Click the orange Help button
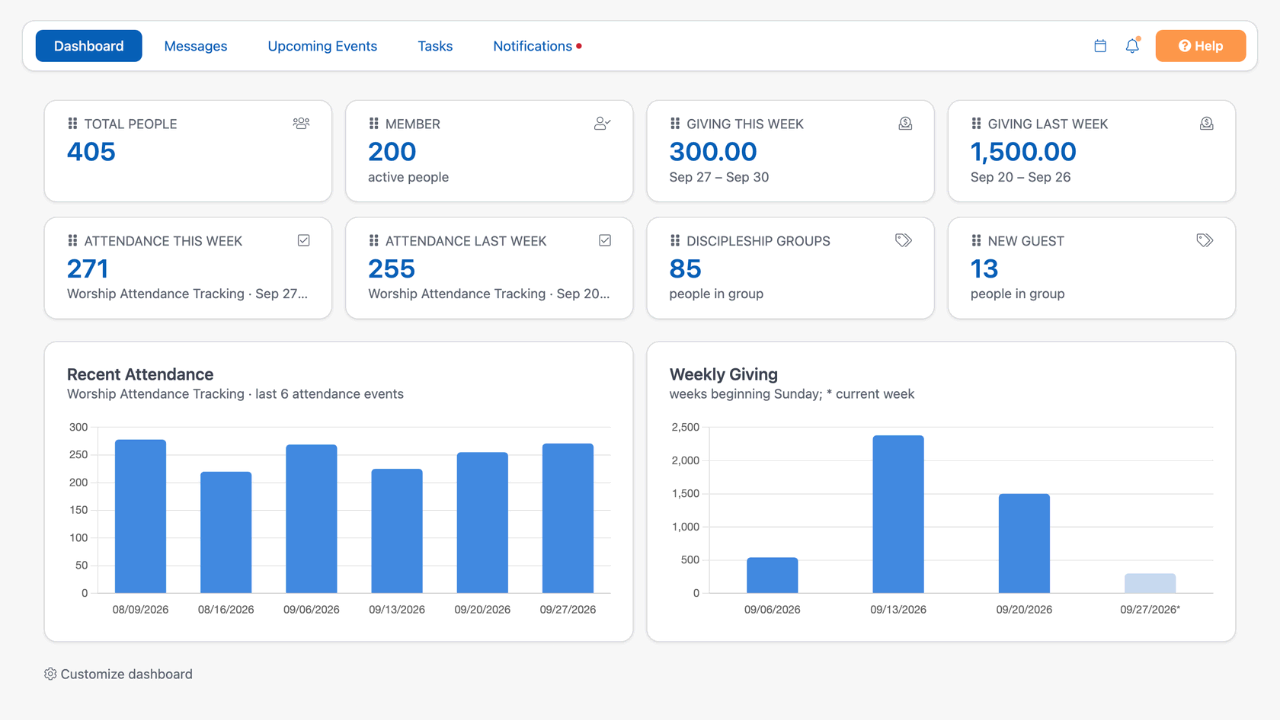This screenshot has width=1280, height=720. [x=1201, y=46]
